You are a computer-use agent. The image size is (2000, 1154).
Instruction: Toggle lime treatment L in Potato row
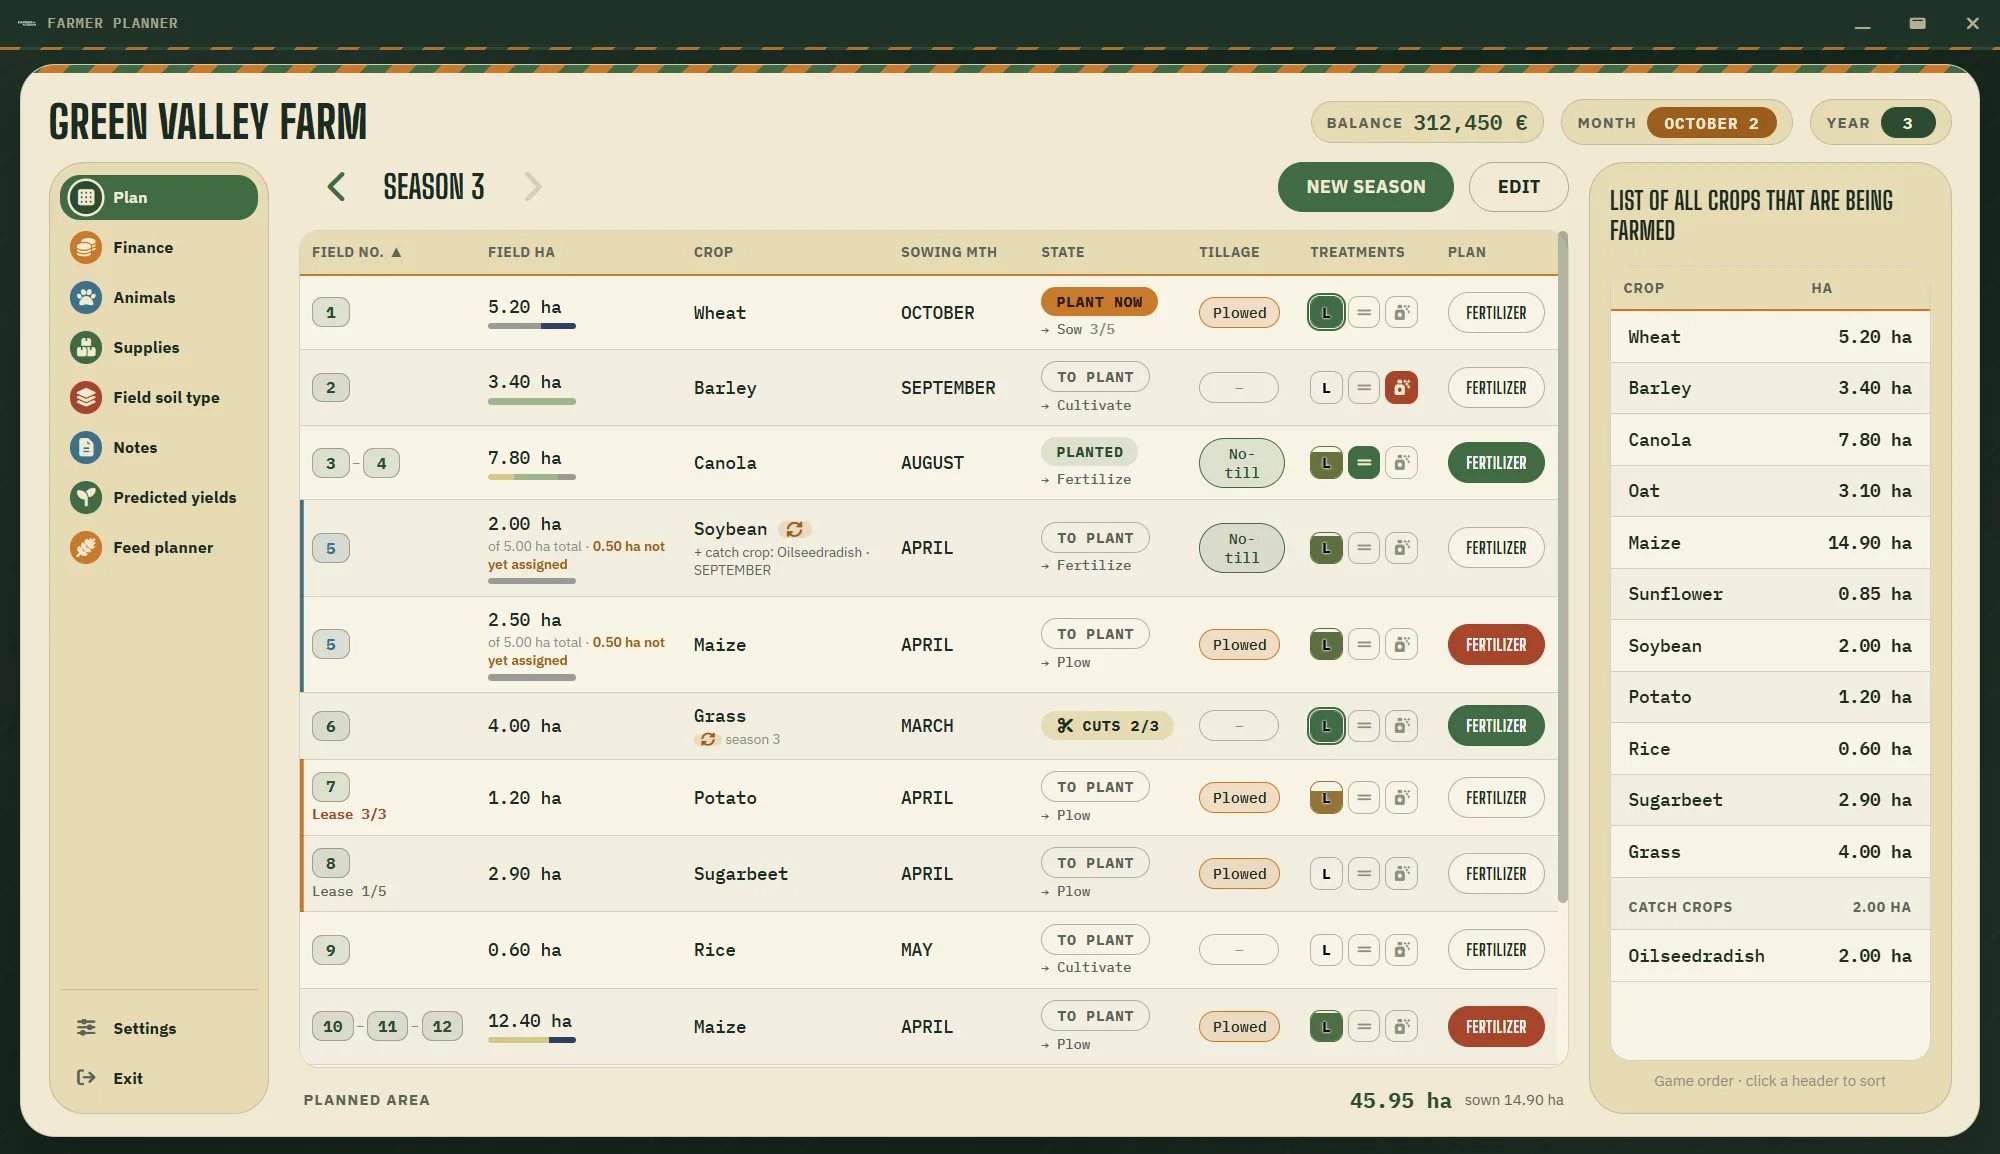(1326, 798)
